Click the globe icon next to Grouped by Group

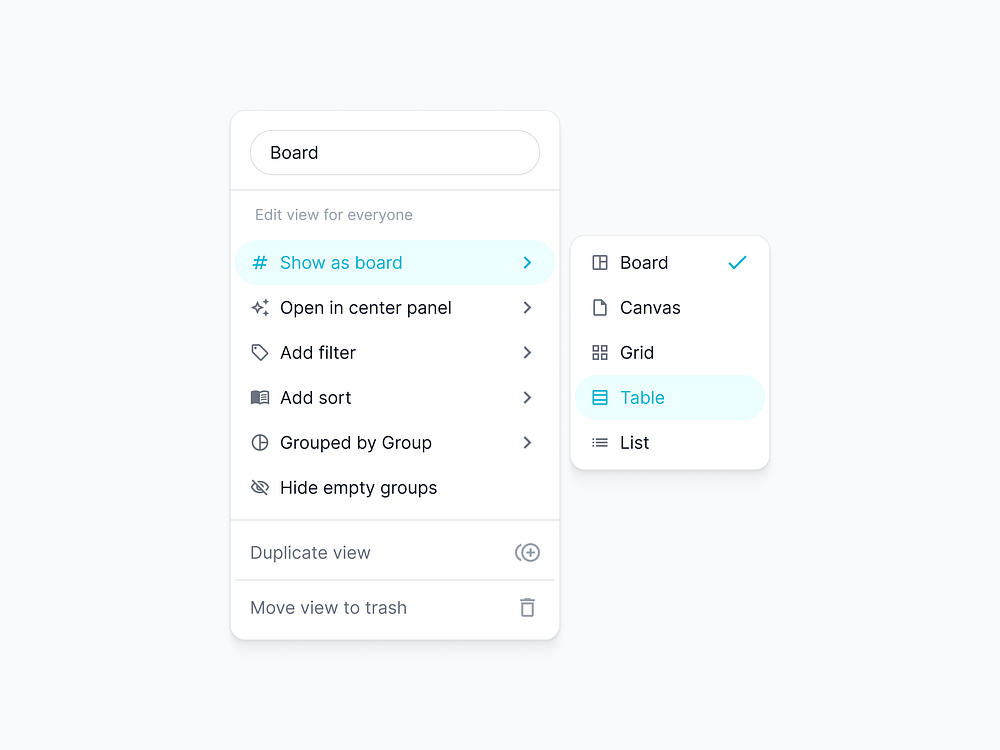[x=260, y=442]
